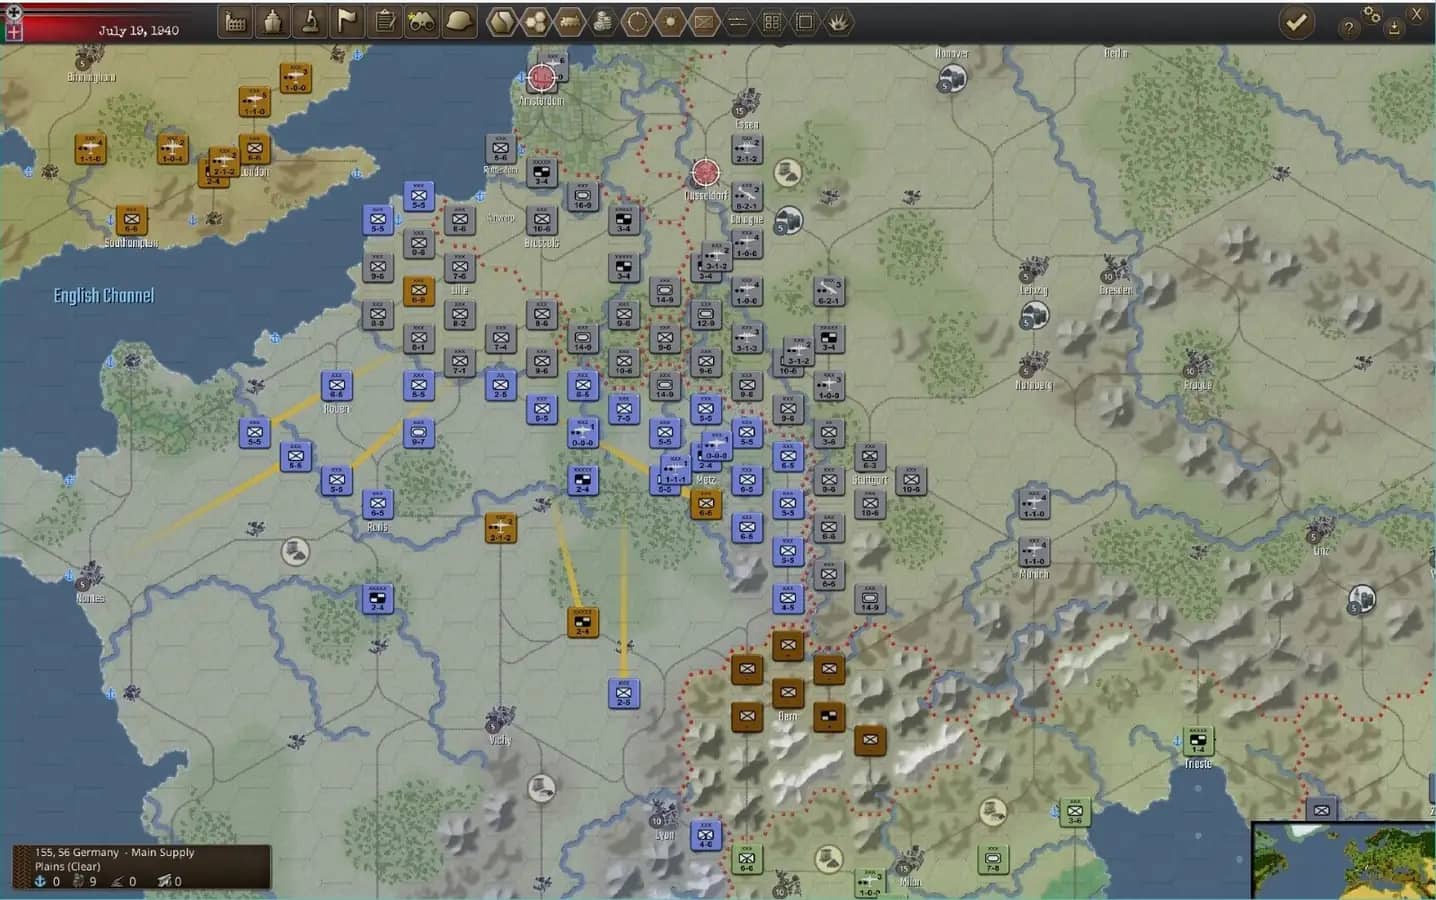Open the clipboard reports screen

384,20
